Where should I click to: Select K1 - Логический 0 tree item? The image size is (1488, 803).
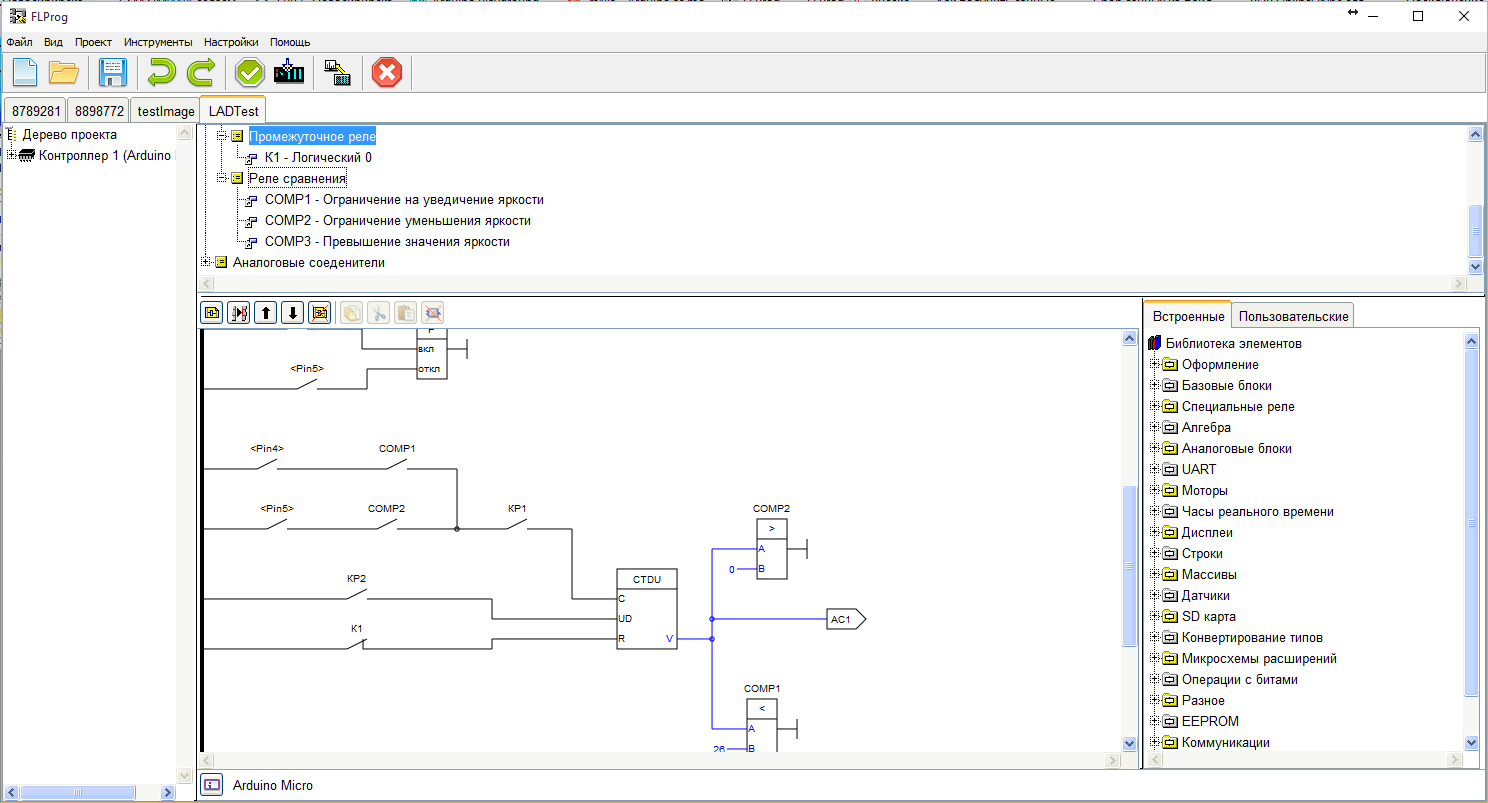(318, 157)
